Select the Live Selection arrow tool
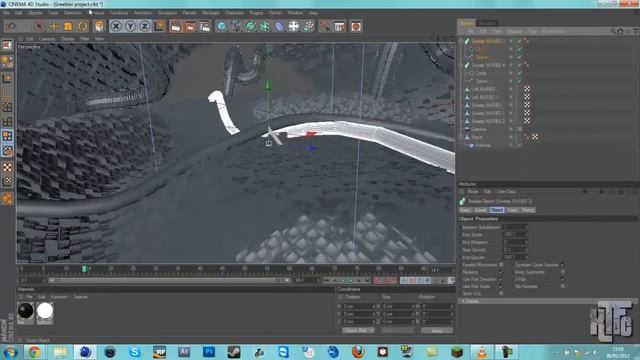Viewport: 640px width, 360px height. [x=38, y=27]
